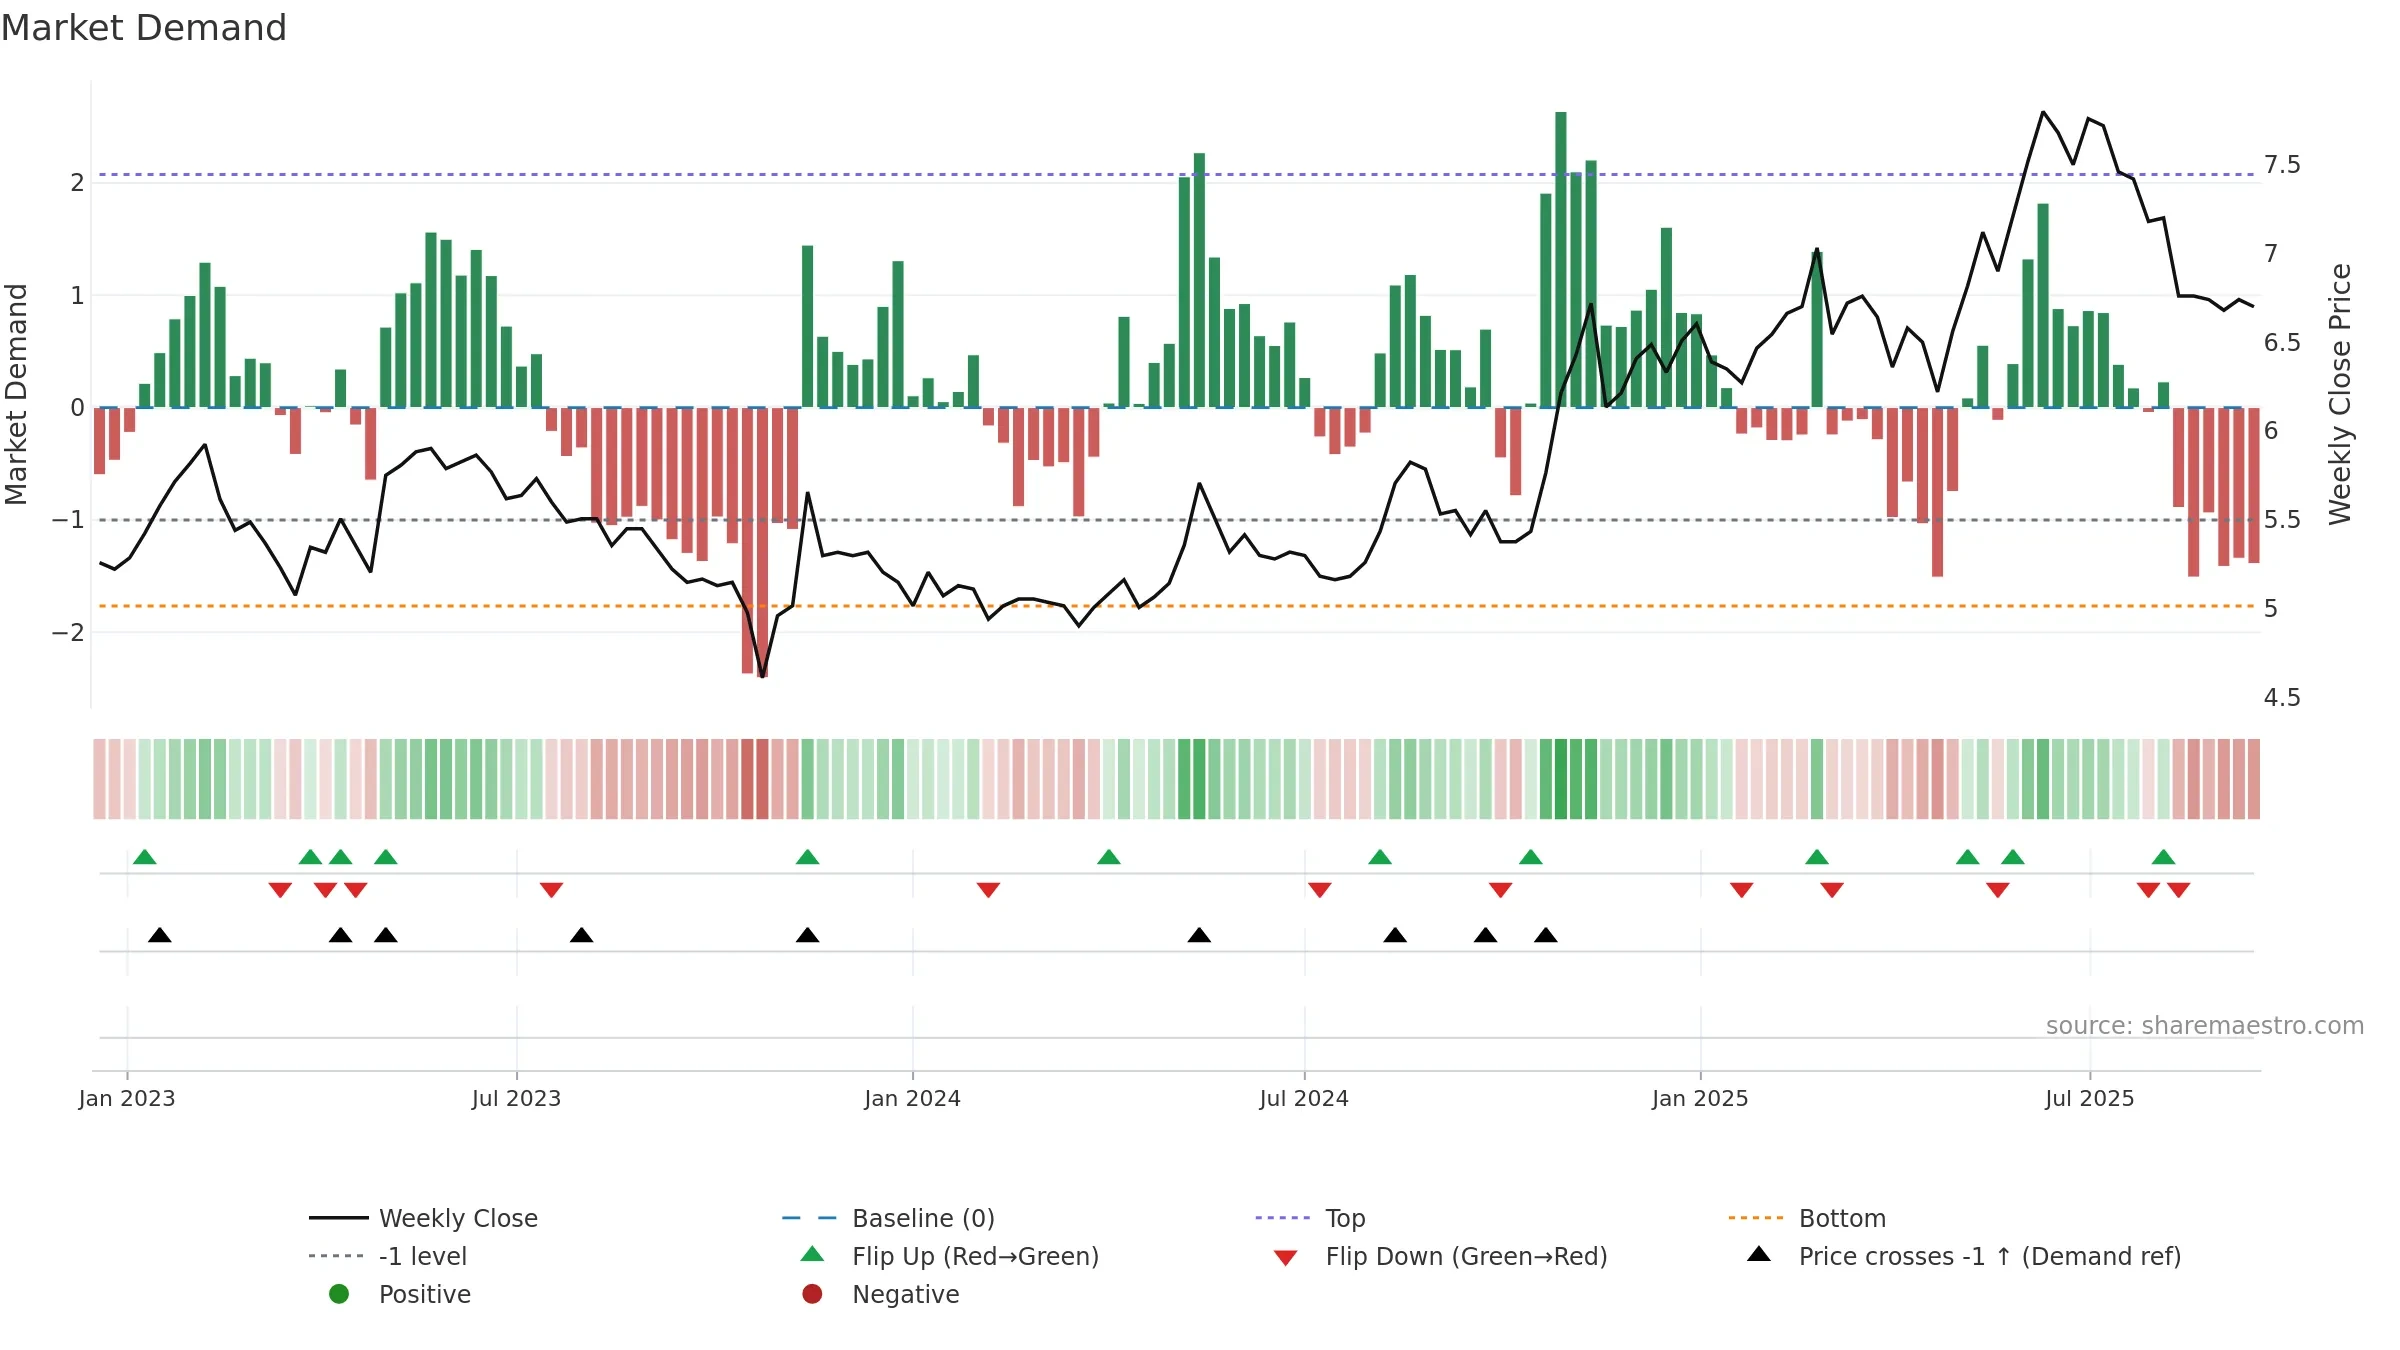Click the first black price-cross triangle marker
The height and width of the screenshot is (1350, 2400).
pyautogui.click(x=160, y=935)
